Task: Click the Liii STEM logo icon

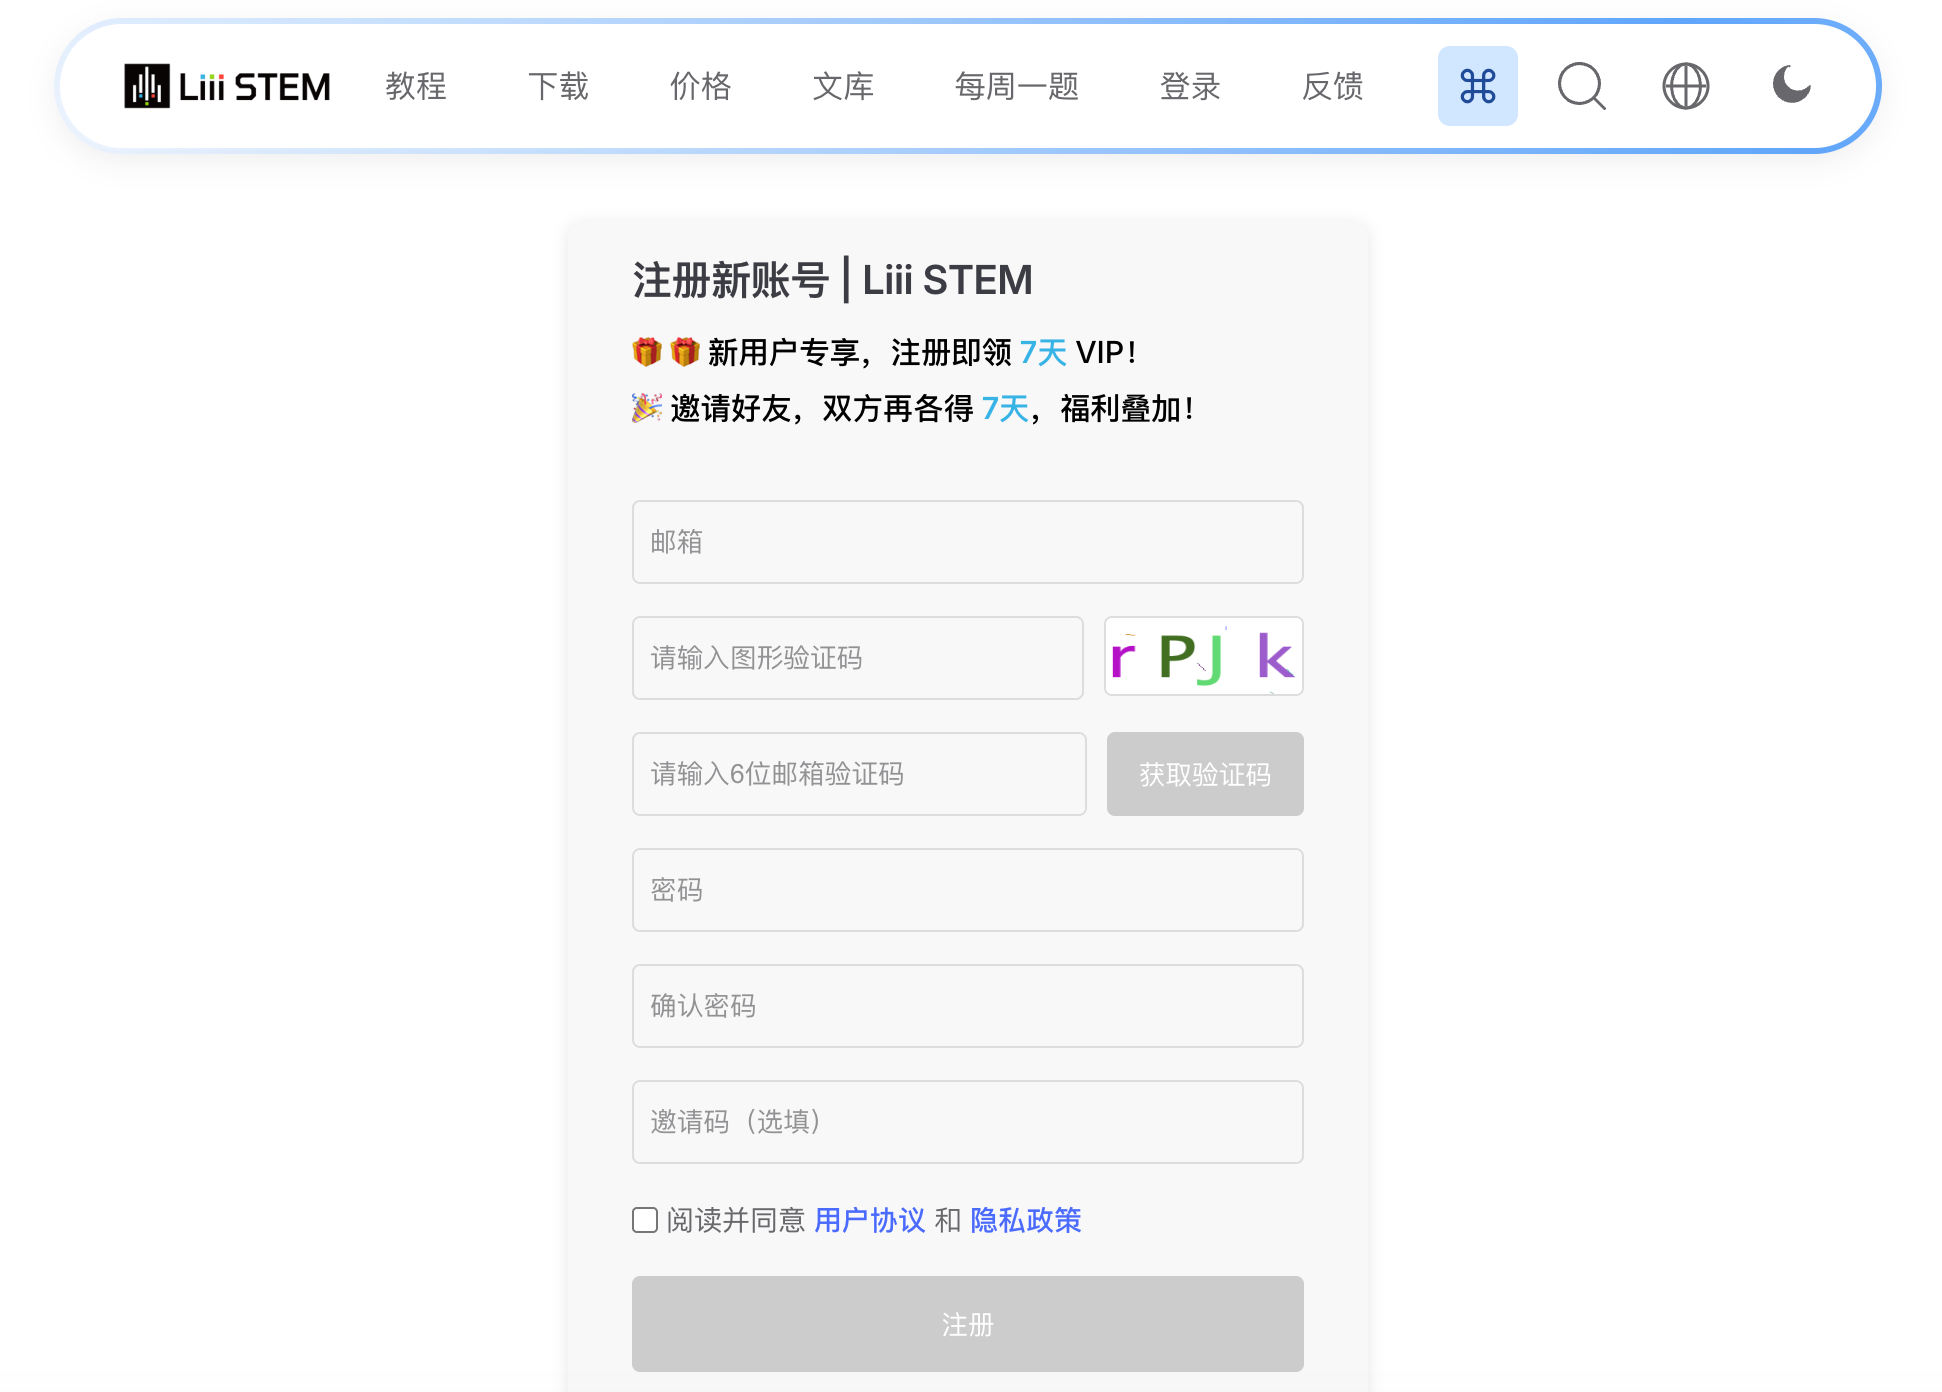Action: point(147,86)
